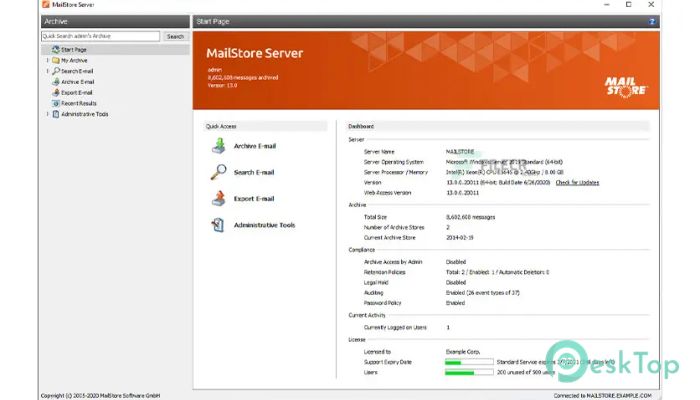
Task: Click the Search E-mail quick access link
Action: pos(254,172)
